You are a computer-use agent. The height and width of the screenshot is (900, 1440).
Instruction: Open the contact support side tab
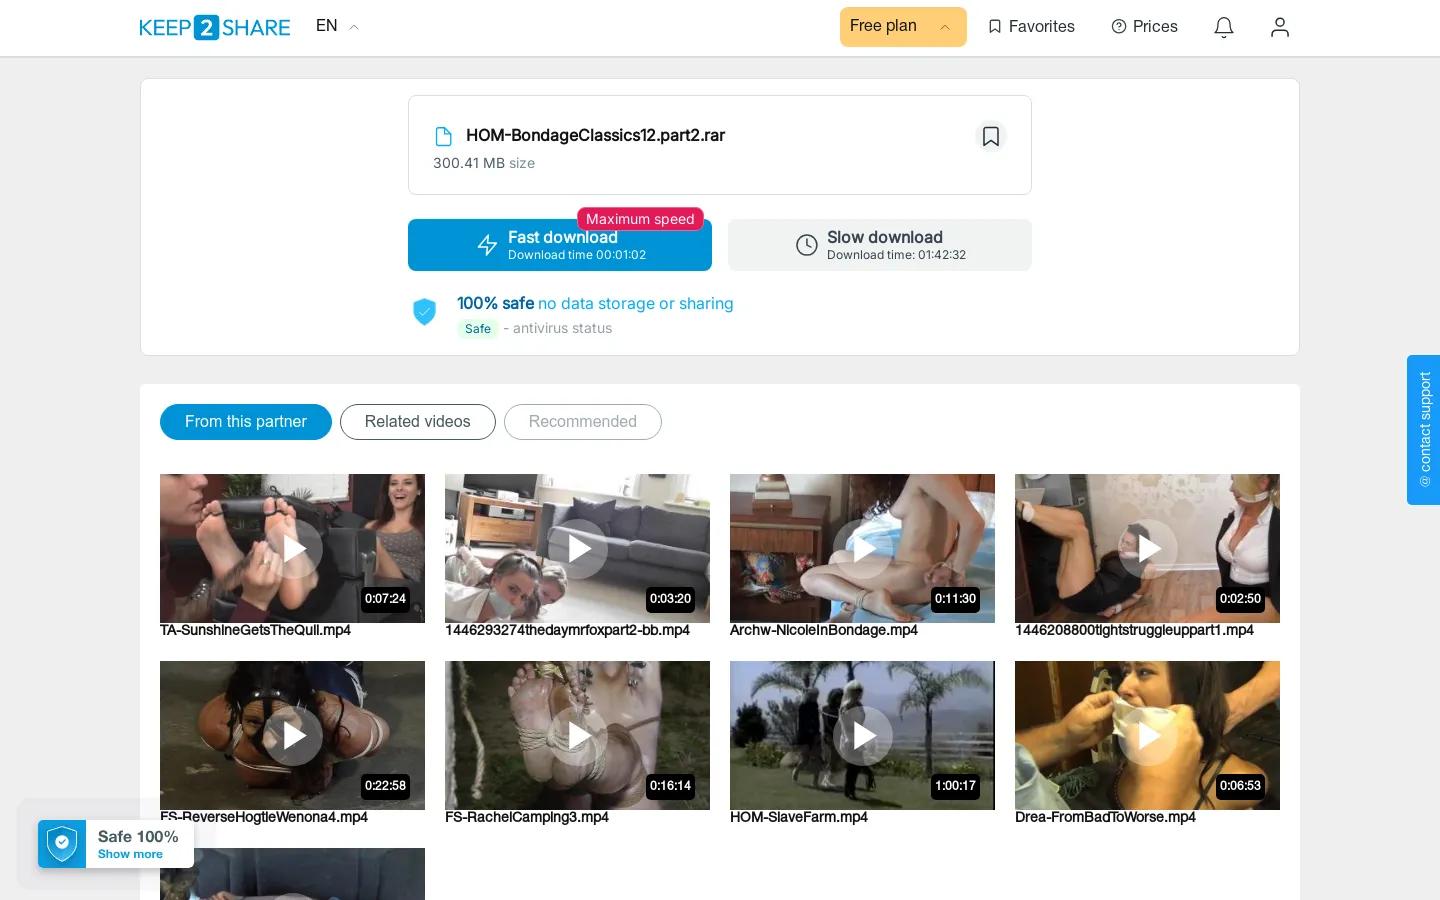[1424, 430]
